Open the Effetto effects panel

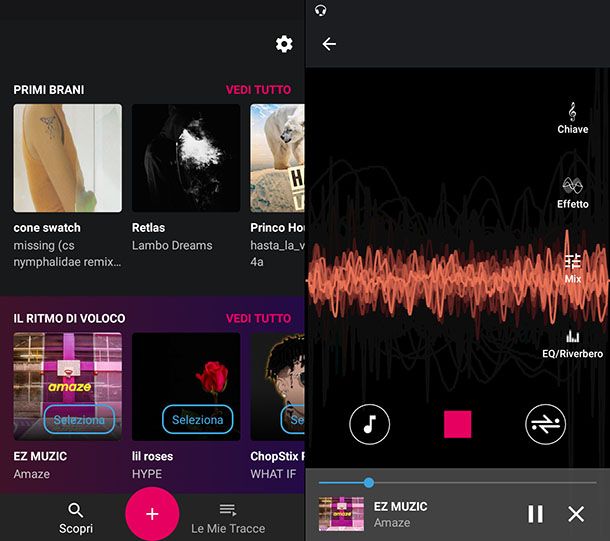point(572,193)
